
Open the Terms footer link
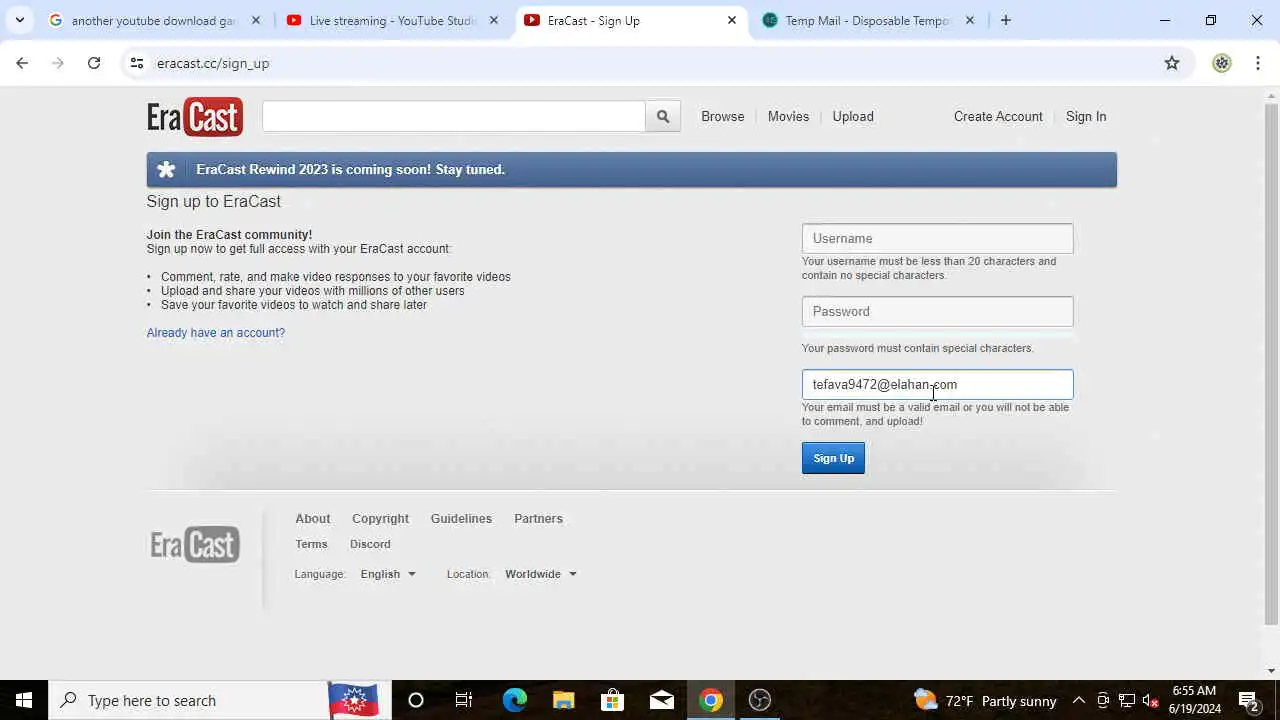coord(311,544)
